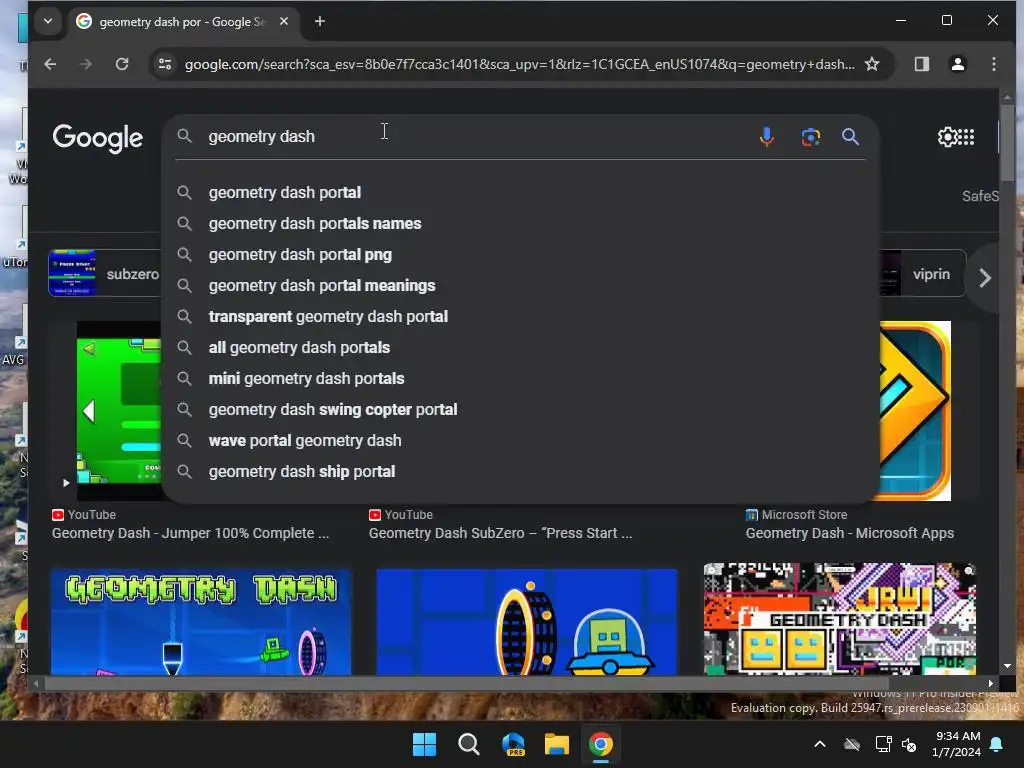Choose suggestion 'geometry dash portals names'
This screenshot has width=1024, height=768.
(519, 223)
